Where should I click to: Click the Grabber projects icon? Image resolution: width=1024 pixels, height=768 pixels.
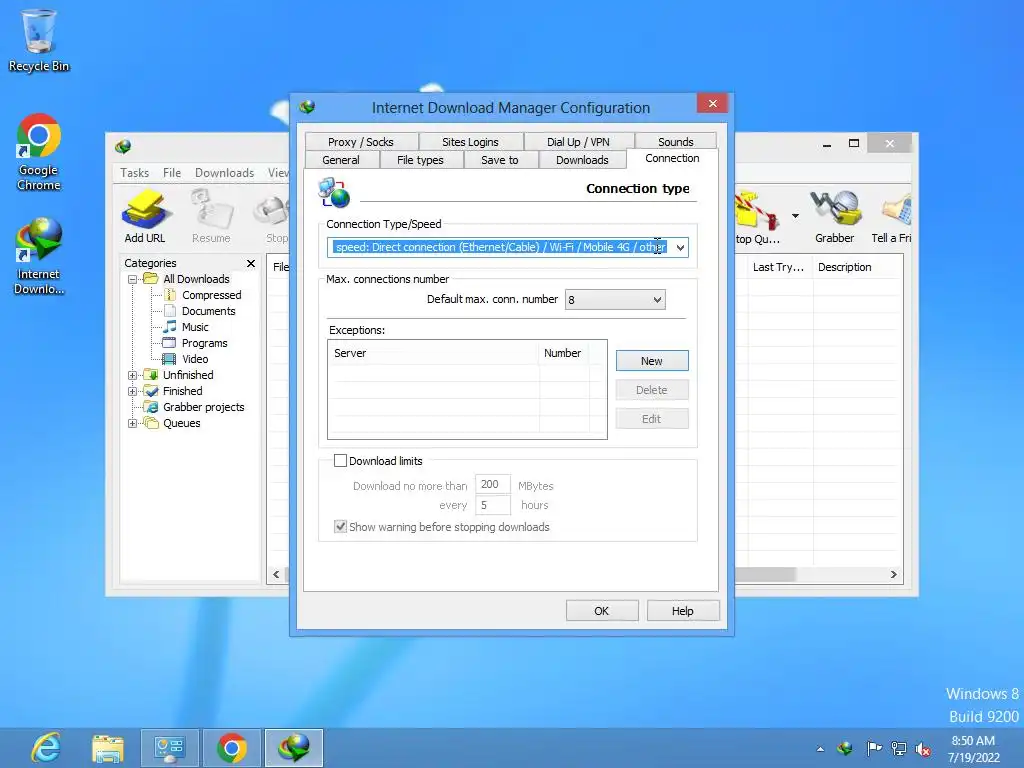[x=151, y=407]
